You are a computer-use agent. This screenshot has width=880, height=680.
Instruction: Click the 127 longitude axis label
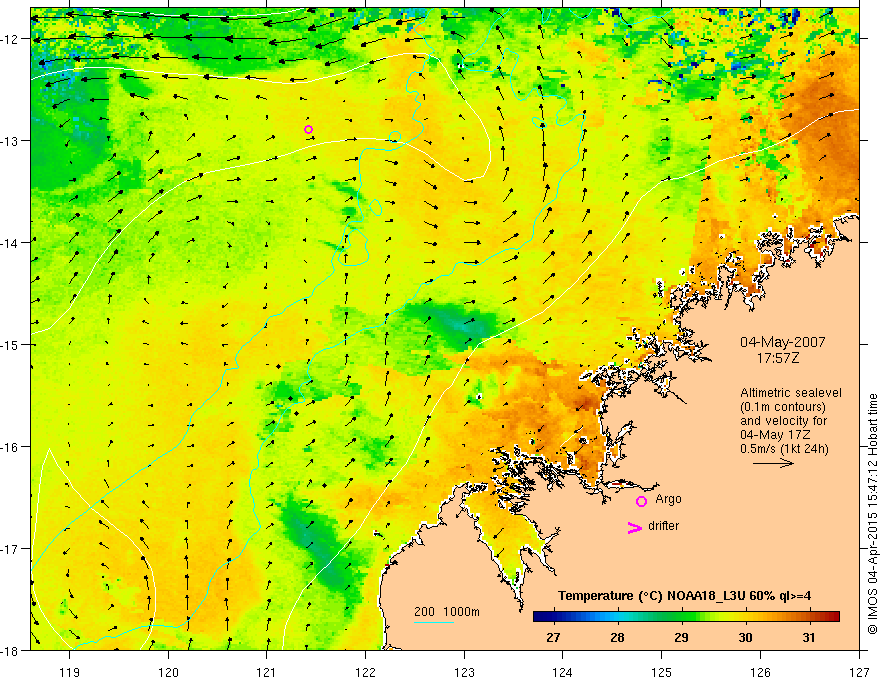tap(859, 672)
